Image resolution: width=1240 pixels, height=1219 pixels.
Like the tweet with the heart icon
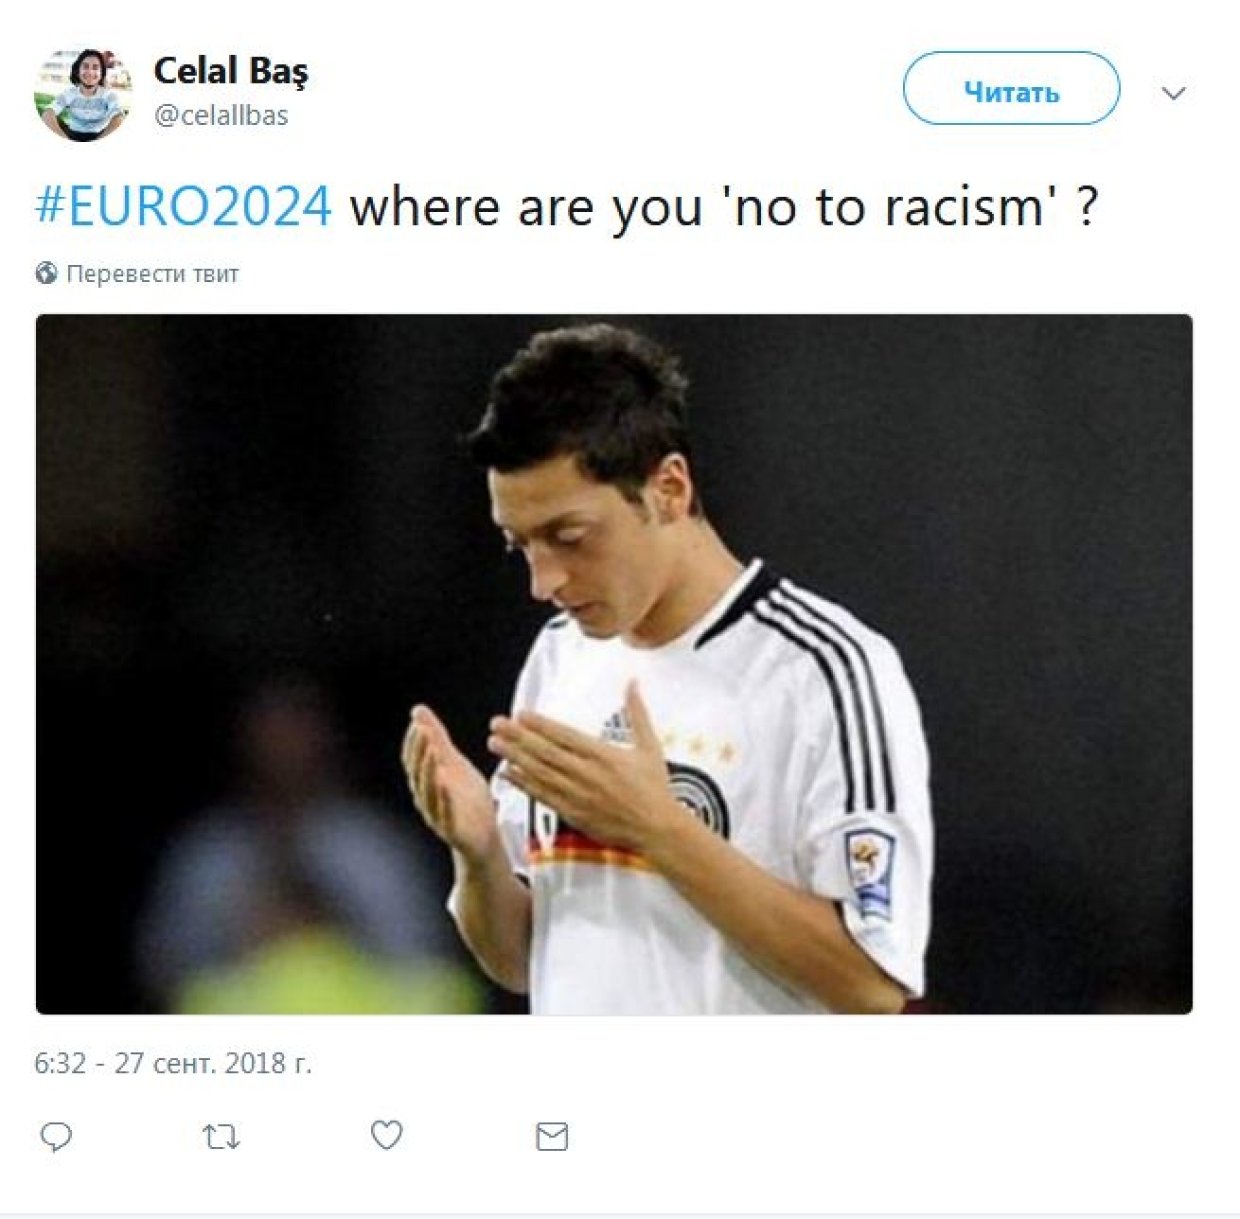point(387,1135)
